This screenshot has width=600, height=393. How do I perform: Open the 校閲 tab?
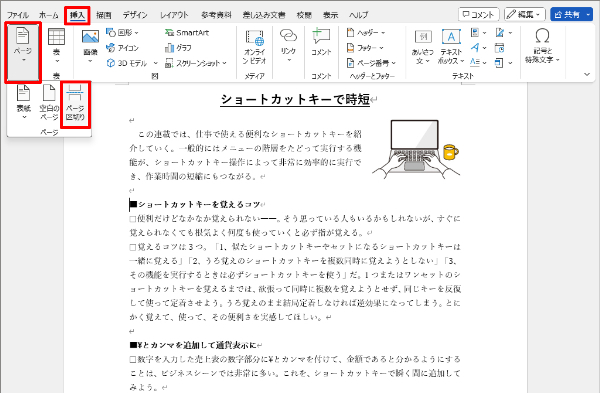pyautogui.click(x=304, y=15)
